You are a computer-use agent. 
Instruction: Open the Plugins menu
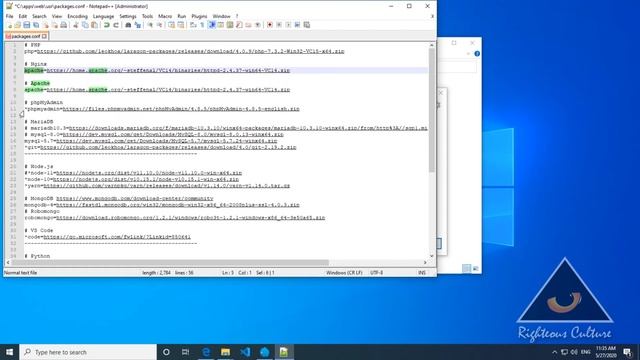[x=199, y=16]
